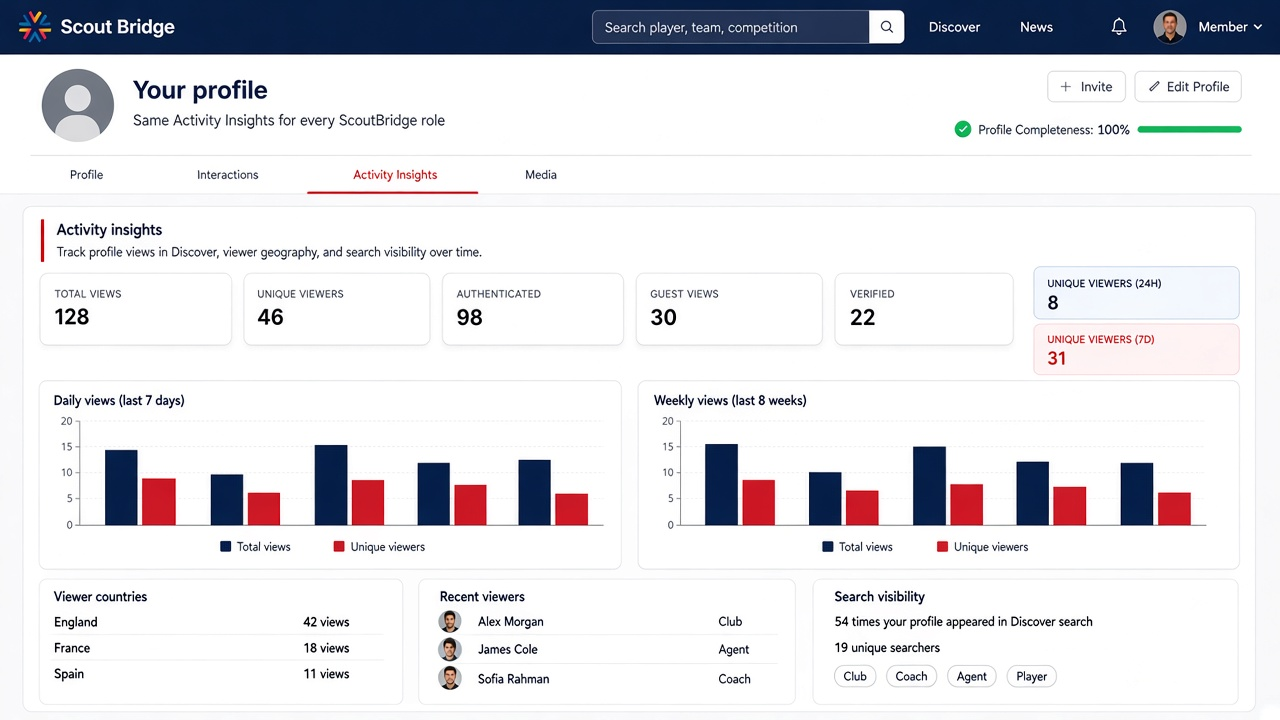This screenshot has width=1280, height=720.
Task: Click the Unique Viewers (7D) card
Action: pyautogui.click(x=1136, y=349)
